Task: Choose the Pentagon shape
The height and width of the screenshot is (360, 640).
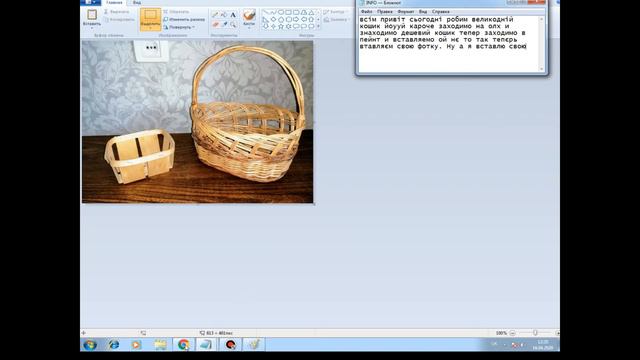Action: coord(281,19)
